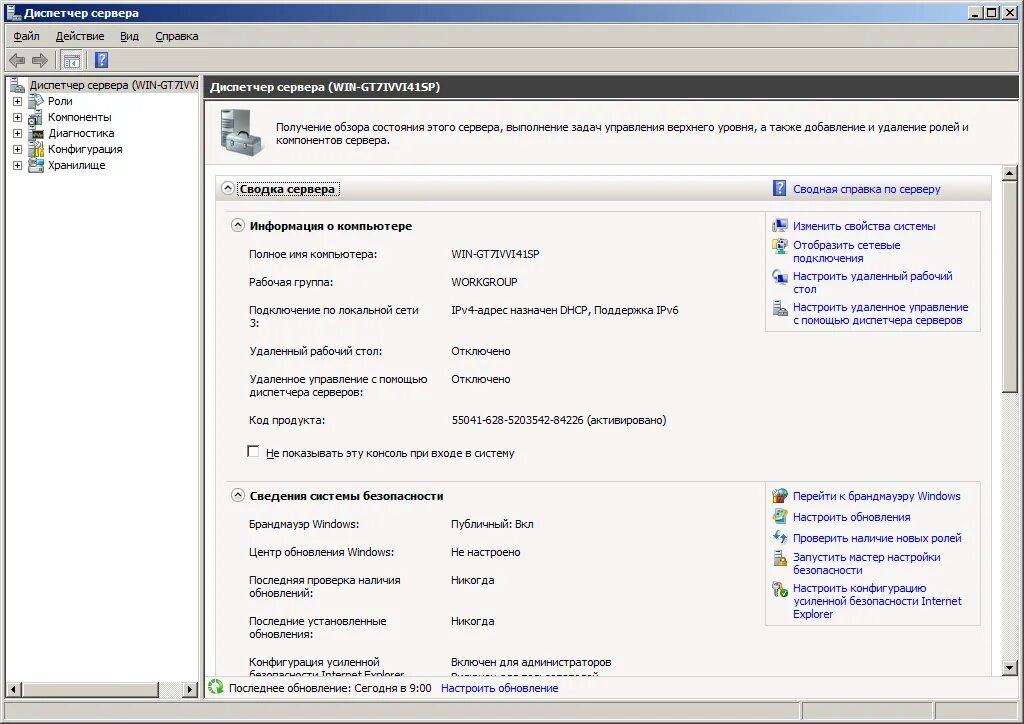Click the Изменить свойства системы link

864,226
